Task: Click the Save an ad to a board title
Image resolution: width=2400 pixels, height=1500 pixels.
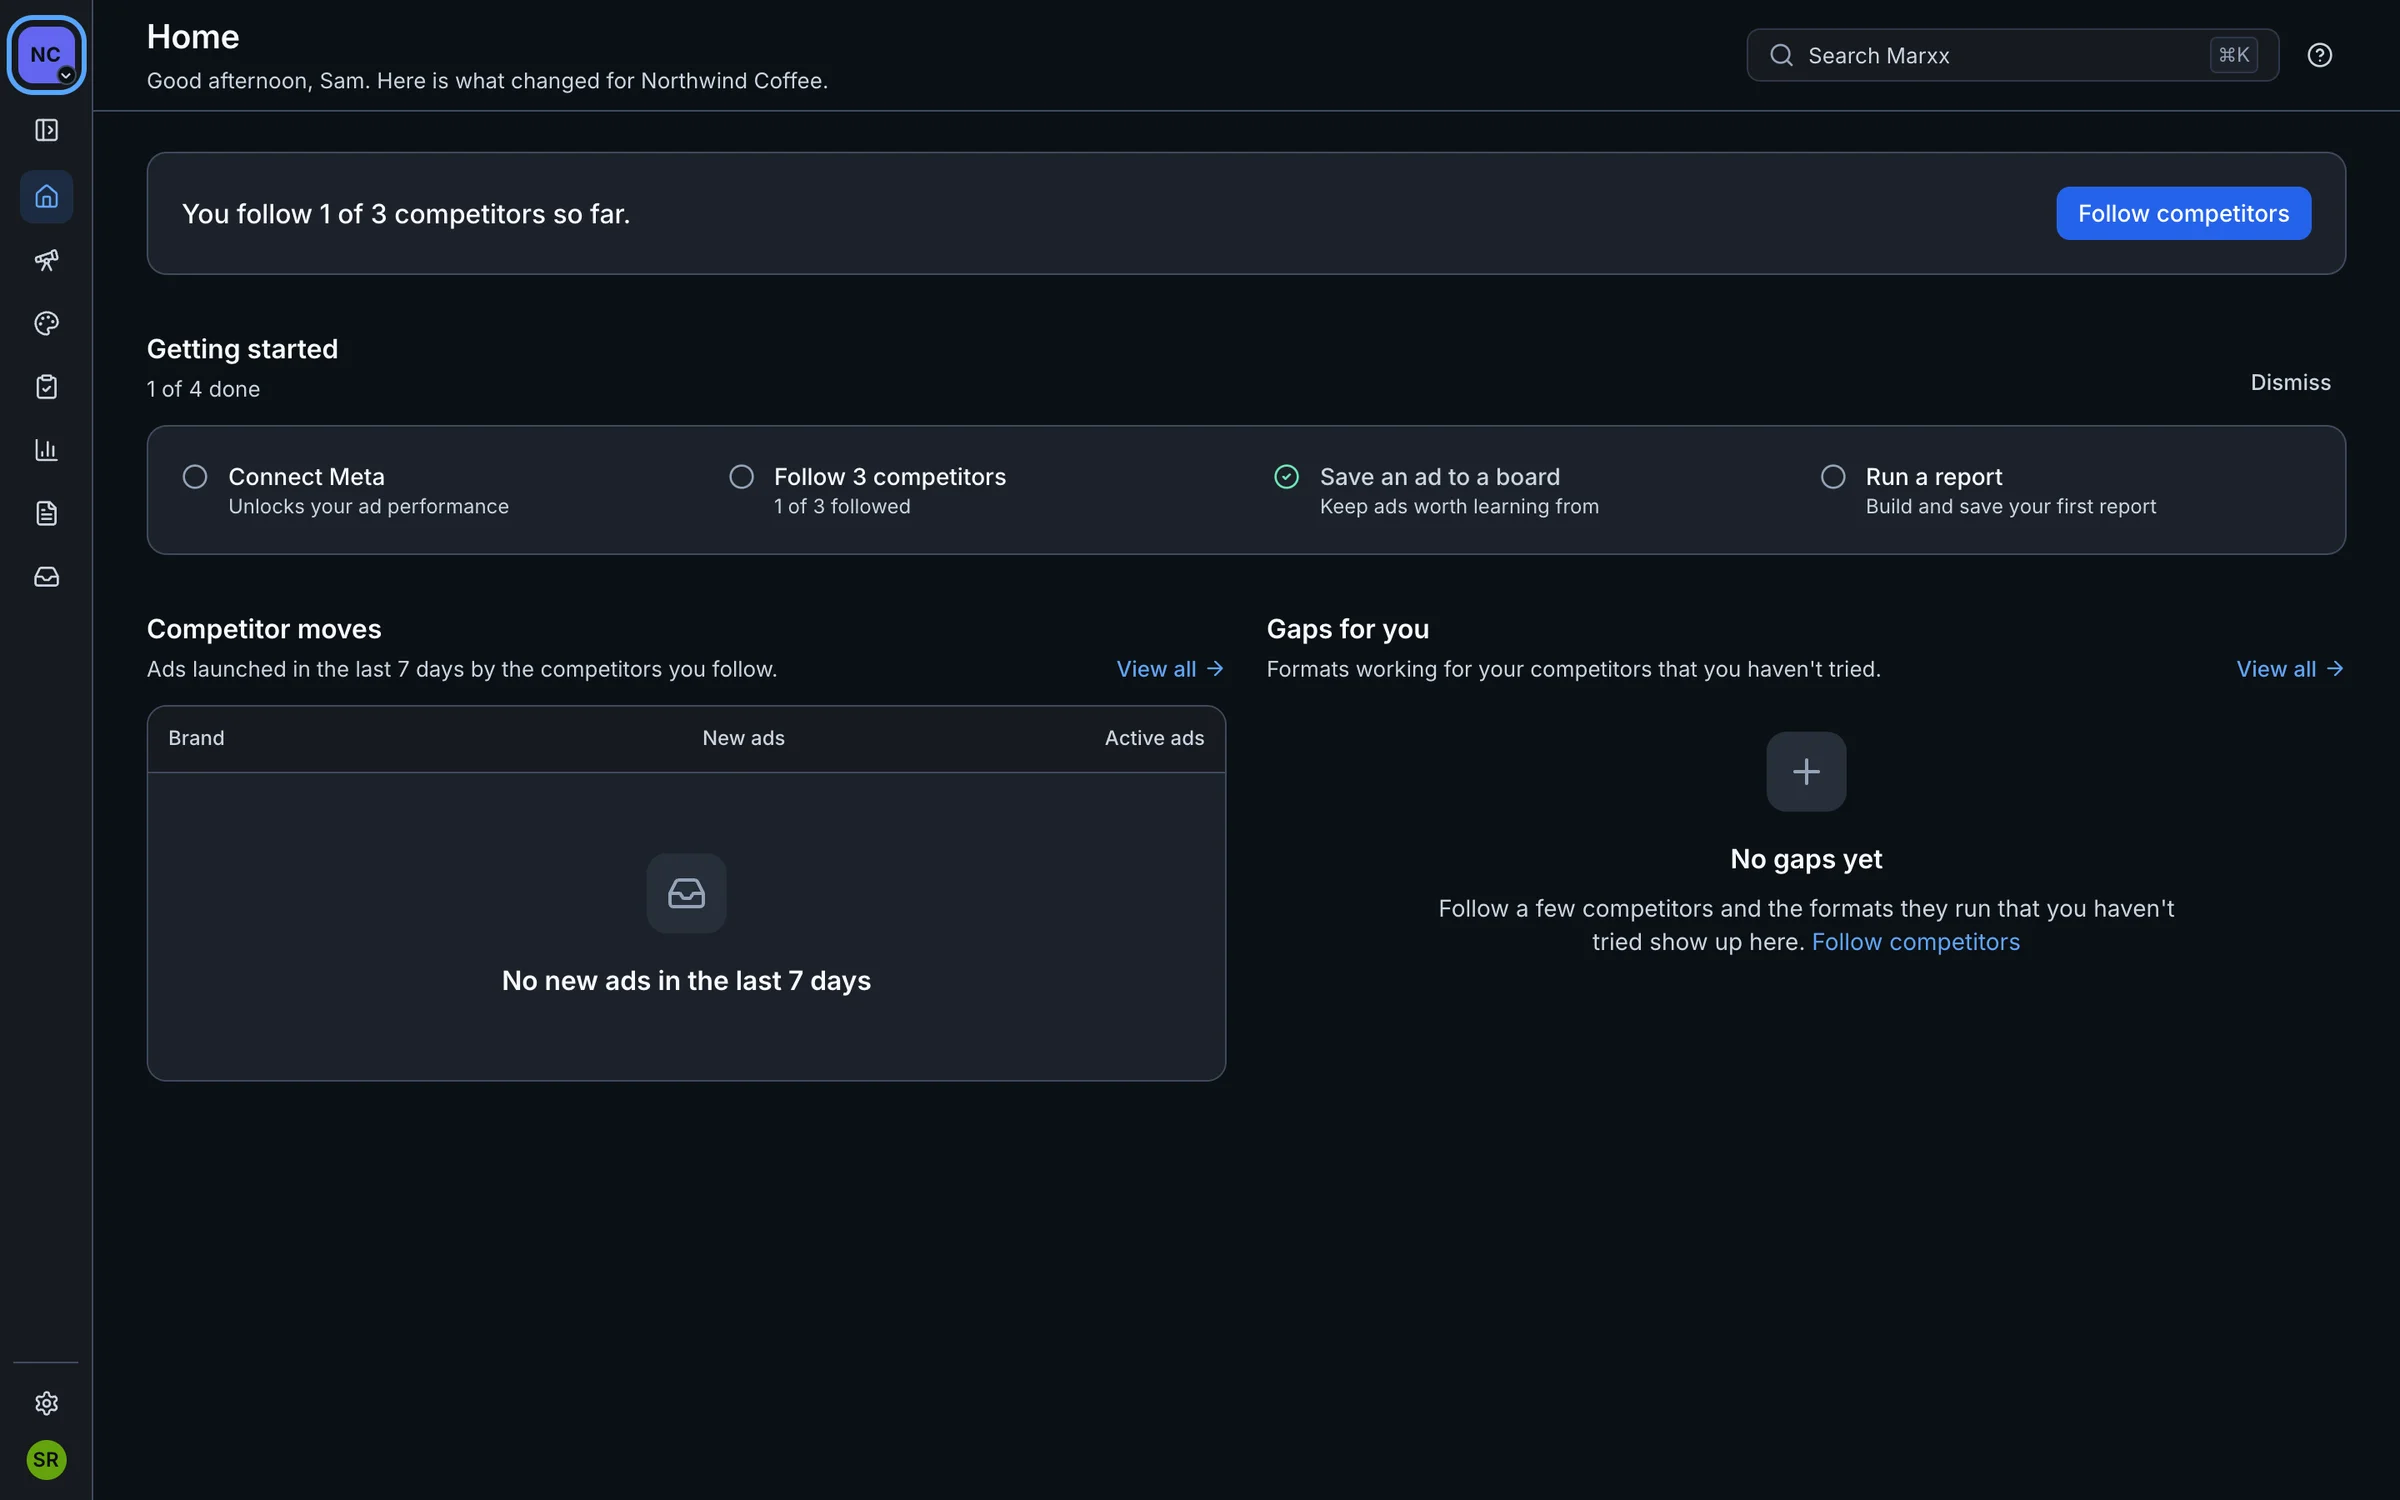Action: pyautogui.click(x=1439, y=477)
